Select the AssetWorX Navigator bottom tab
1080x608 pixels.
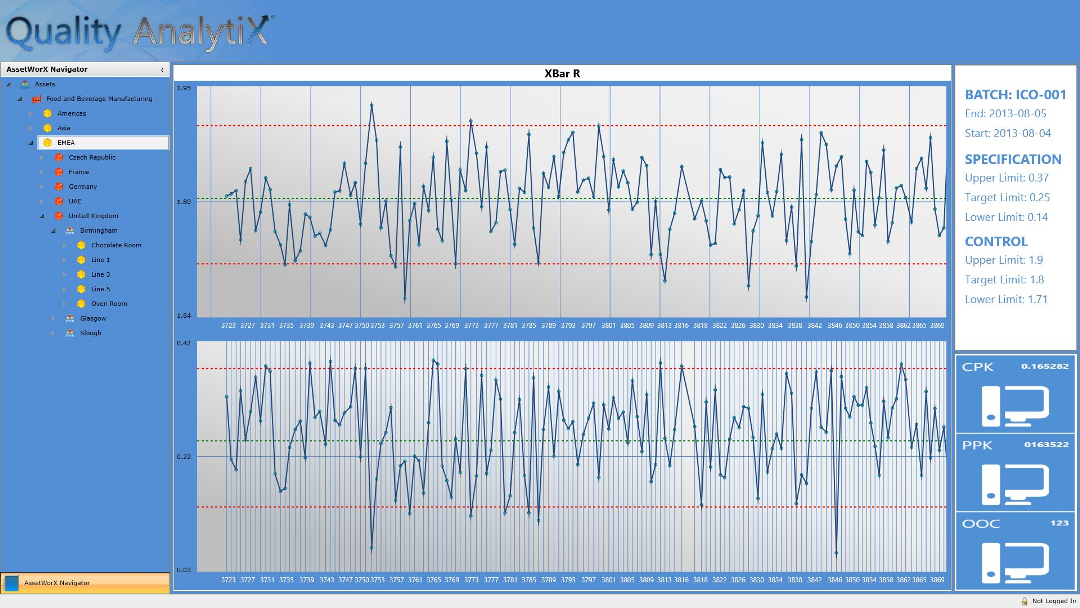[x=56, y=582]
